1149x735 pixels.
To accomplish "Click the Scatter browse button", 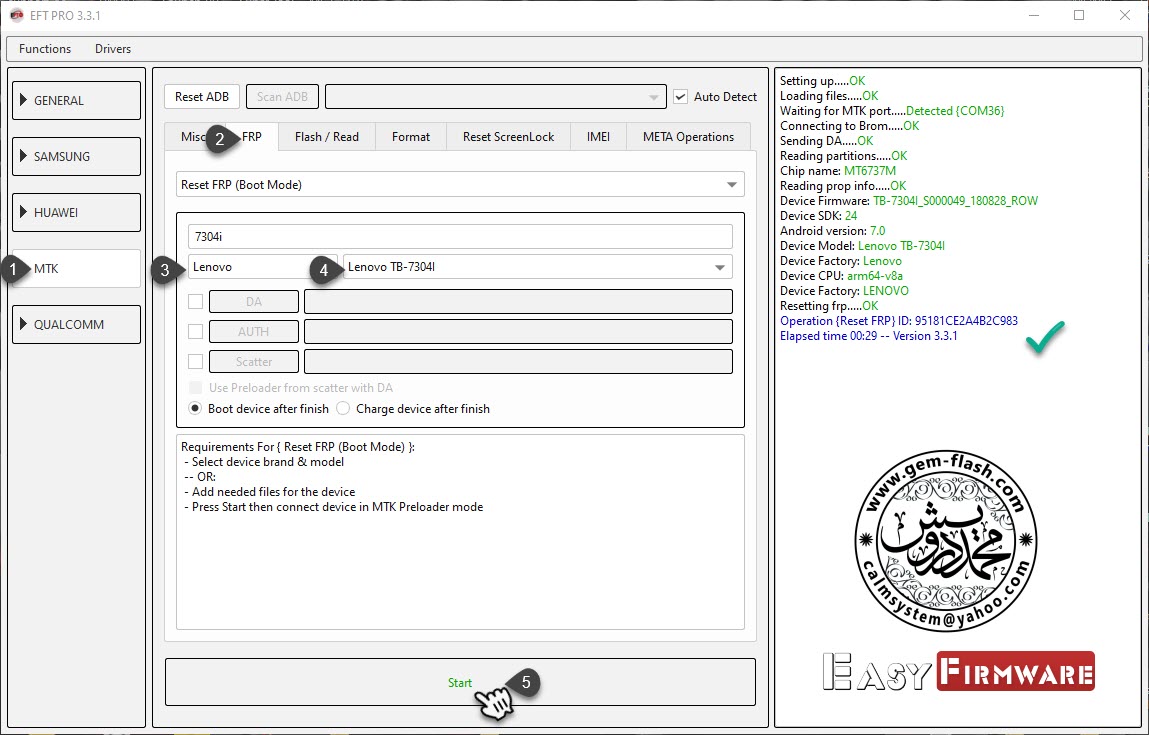I will point(254,361).
